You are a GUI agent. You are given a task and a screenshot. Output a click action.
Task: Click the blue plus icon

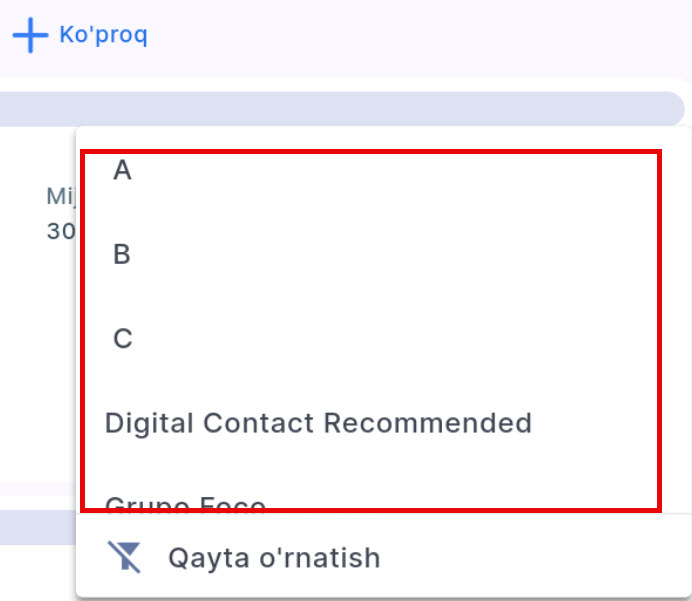click(30, 36)
